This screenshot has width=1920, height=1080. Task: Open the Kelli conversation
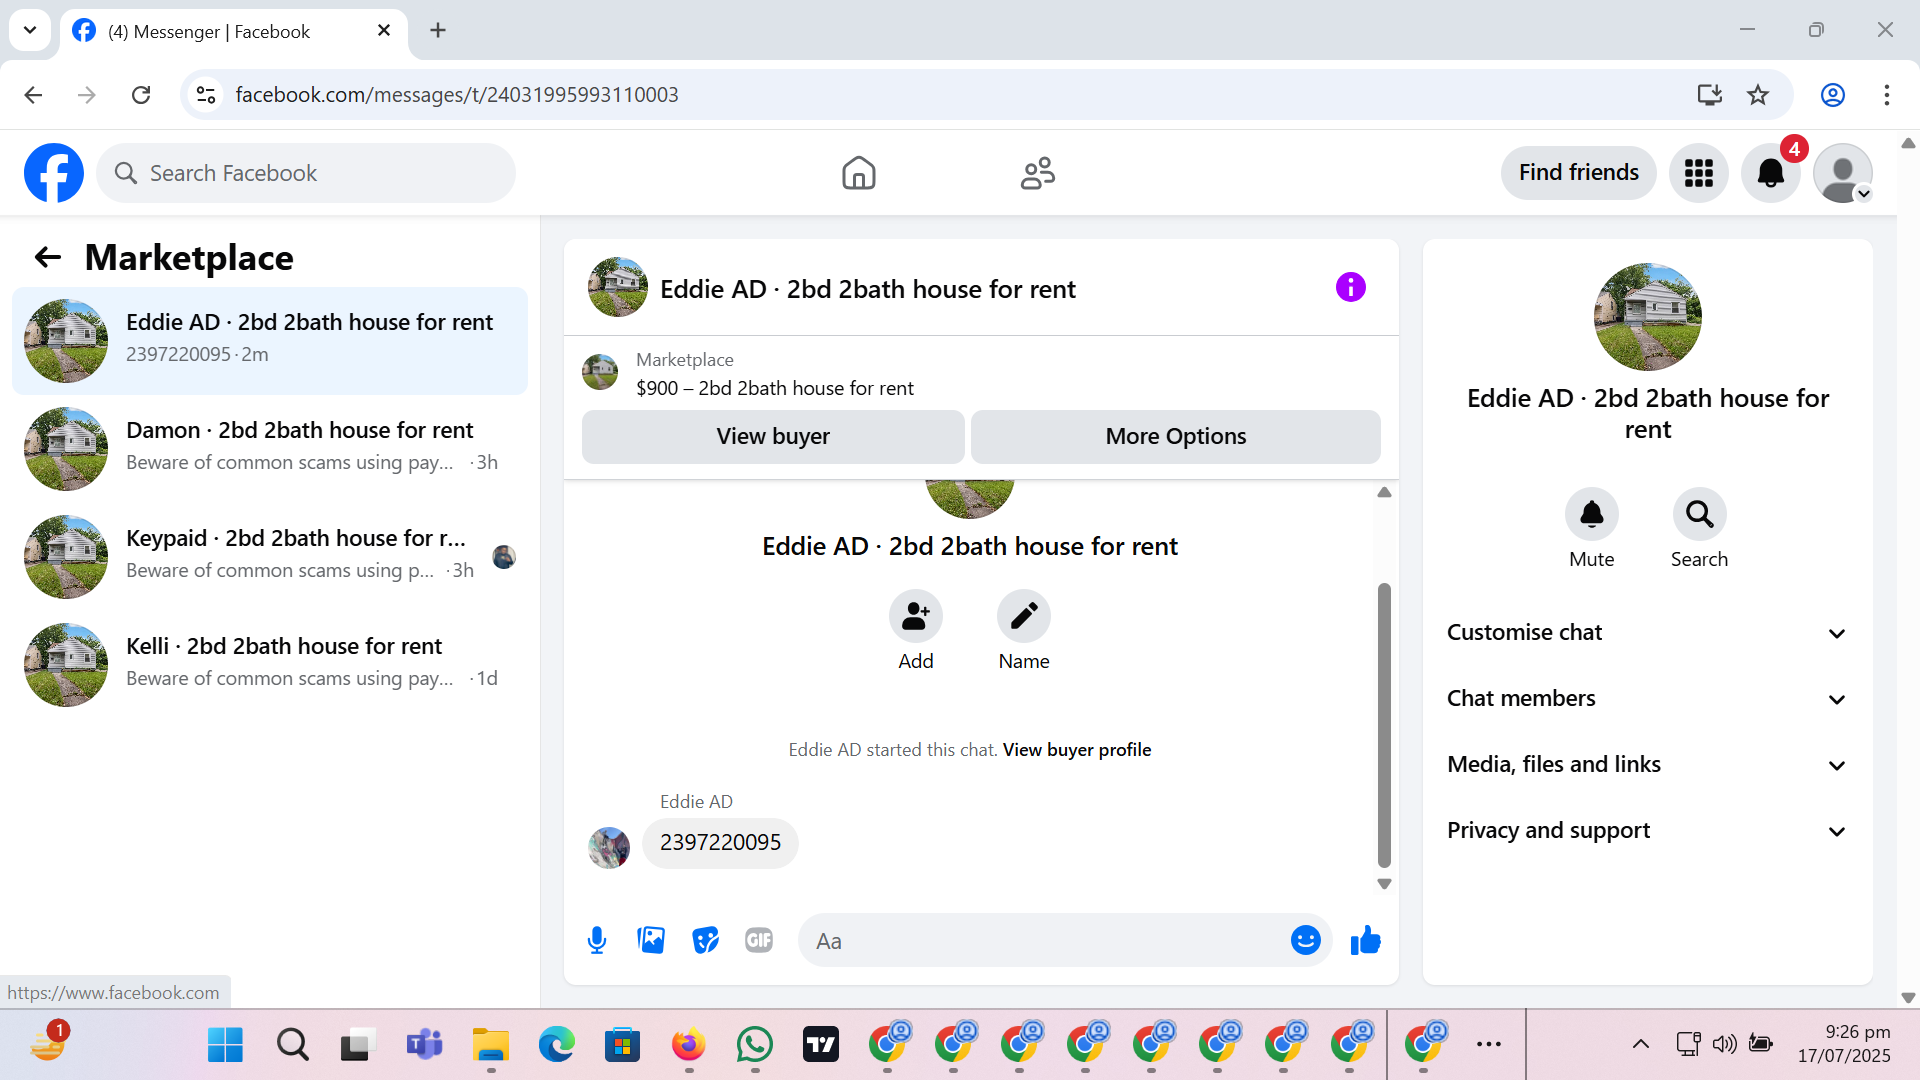270,665
